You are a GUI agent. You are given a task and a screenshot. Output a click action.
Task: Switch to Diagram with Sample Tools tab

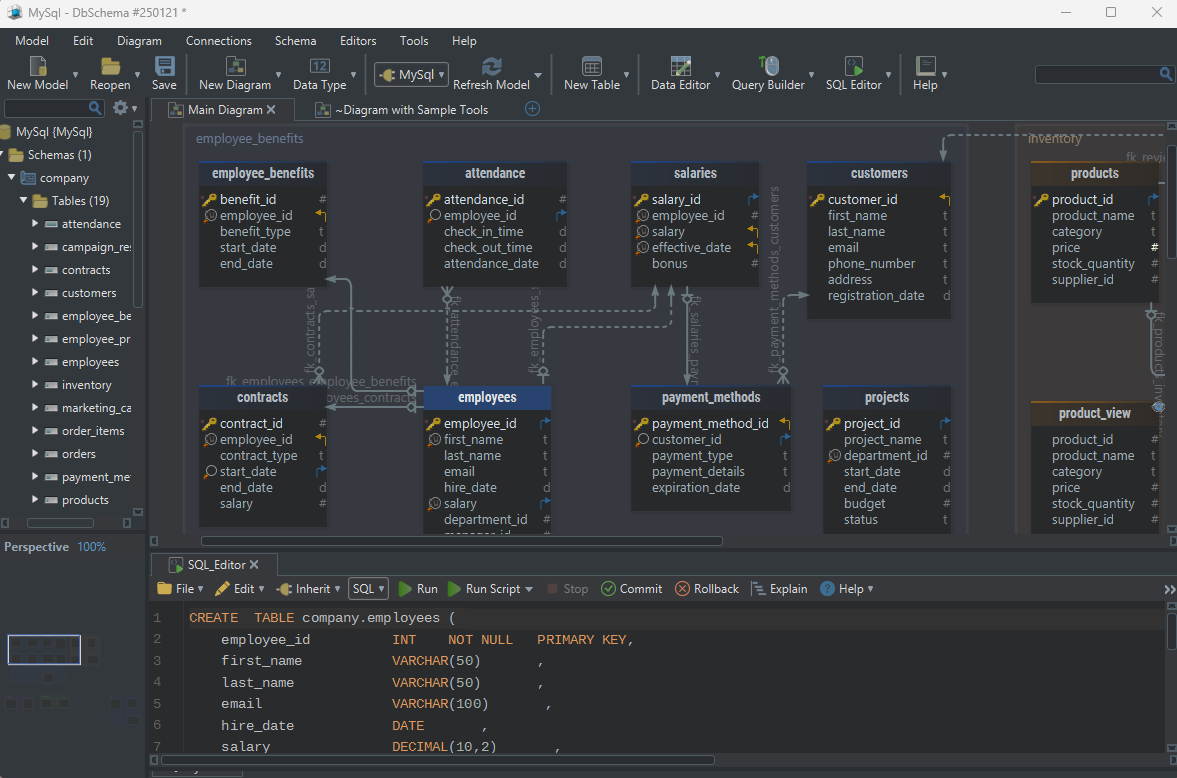click(x=402, y=110)
